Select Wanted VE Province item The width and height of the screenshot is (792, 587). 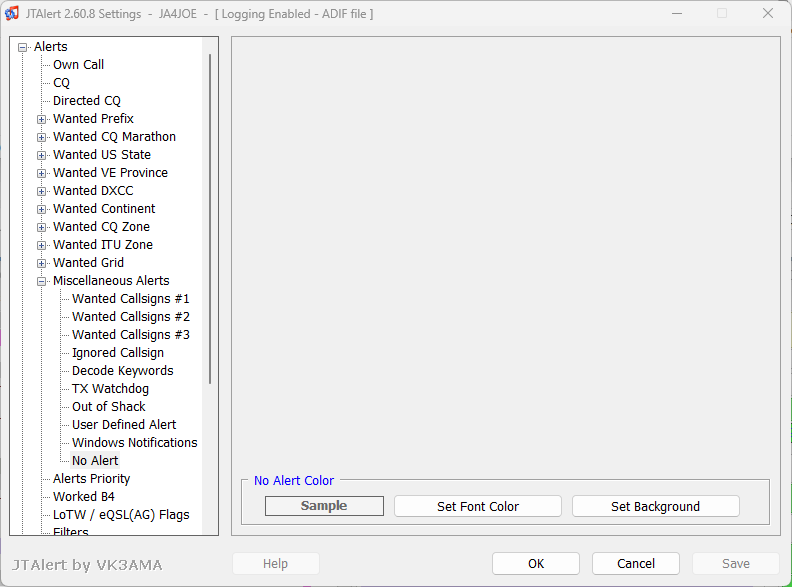(110, 173)
